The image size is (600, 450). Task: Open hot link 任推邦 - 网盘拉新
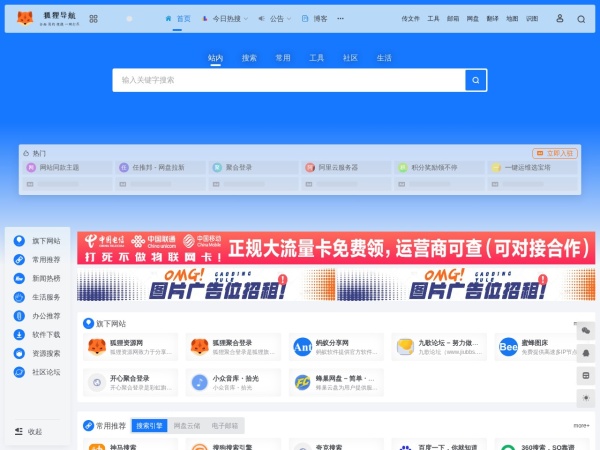160,167
